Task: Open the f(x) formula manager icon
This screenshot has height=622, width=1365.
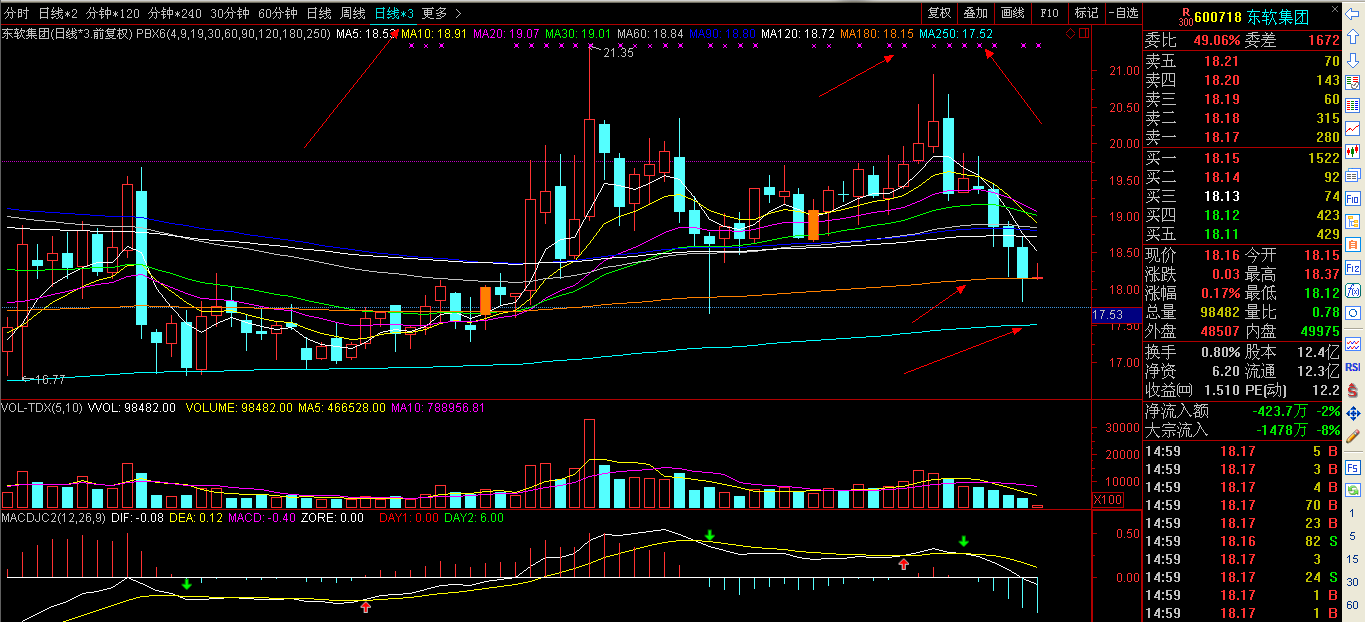Action: tap(1352, 291)
